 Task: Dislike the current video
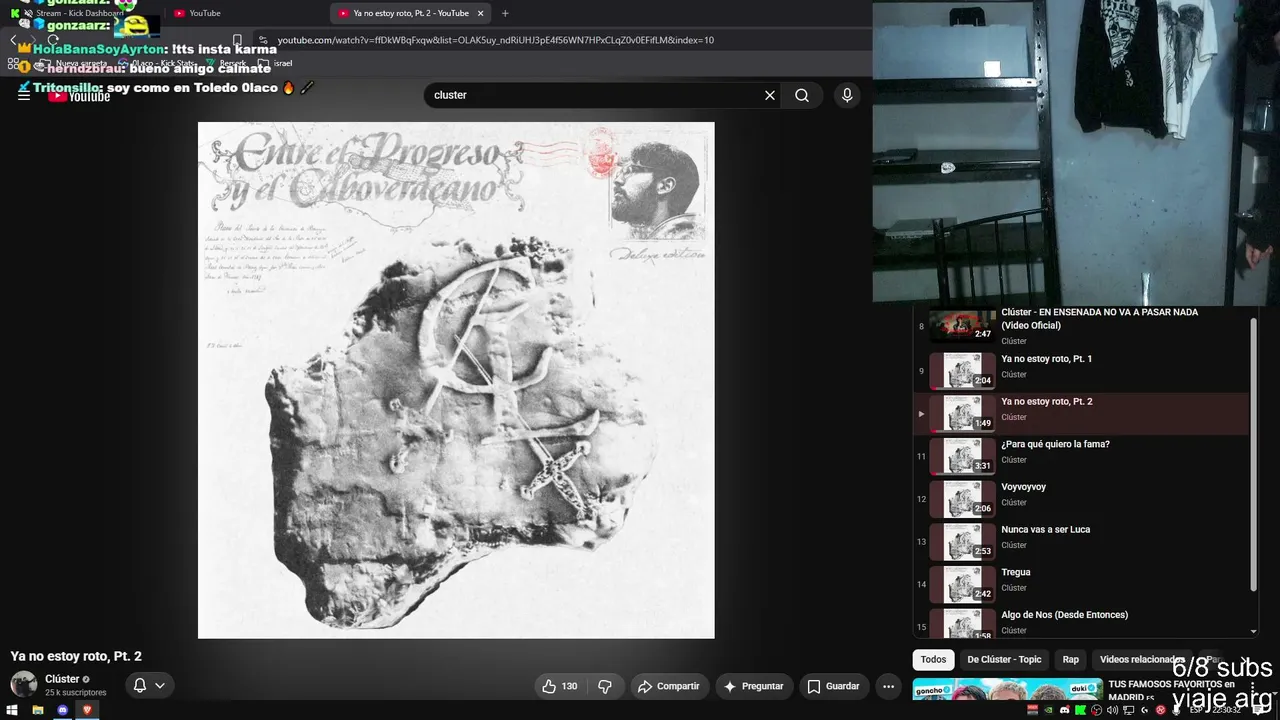coord(605,686)
